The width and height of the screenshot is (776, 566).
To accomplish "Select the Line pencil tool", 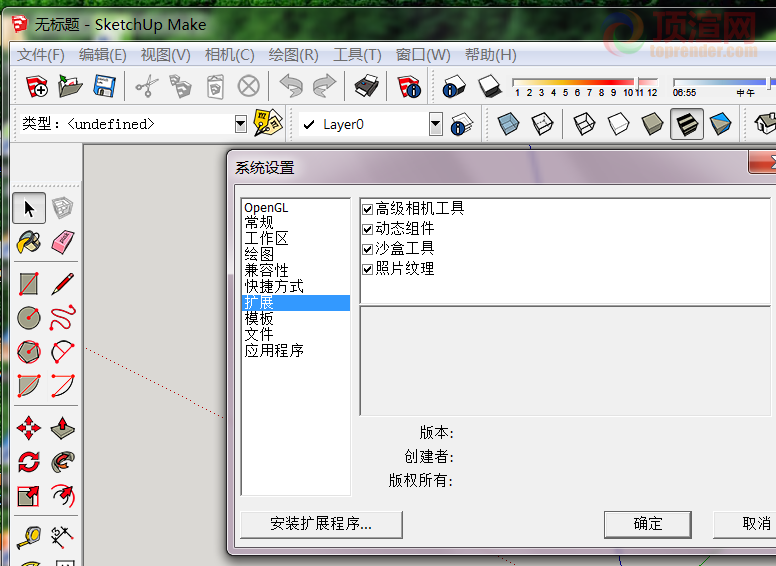I will (x=62, y=284).
